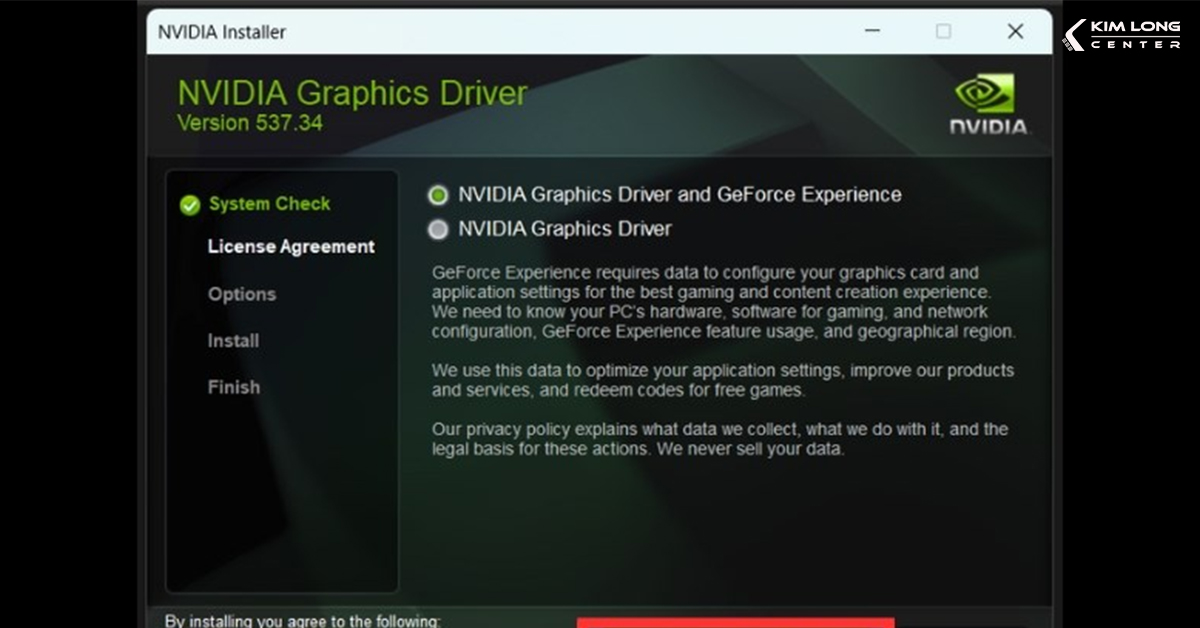Click the NVIDIA Graphics Driver header text

(x=352, y=92)
